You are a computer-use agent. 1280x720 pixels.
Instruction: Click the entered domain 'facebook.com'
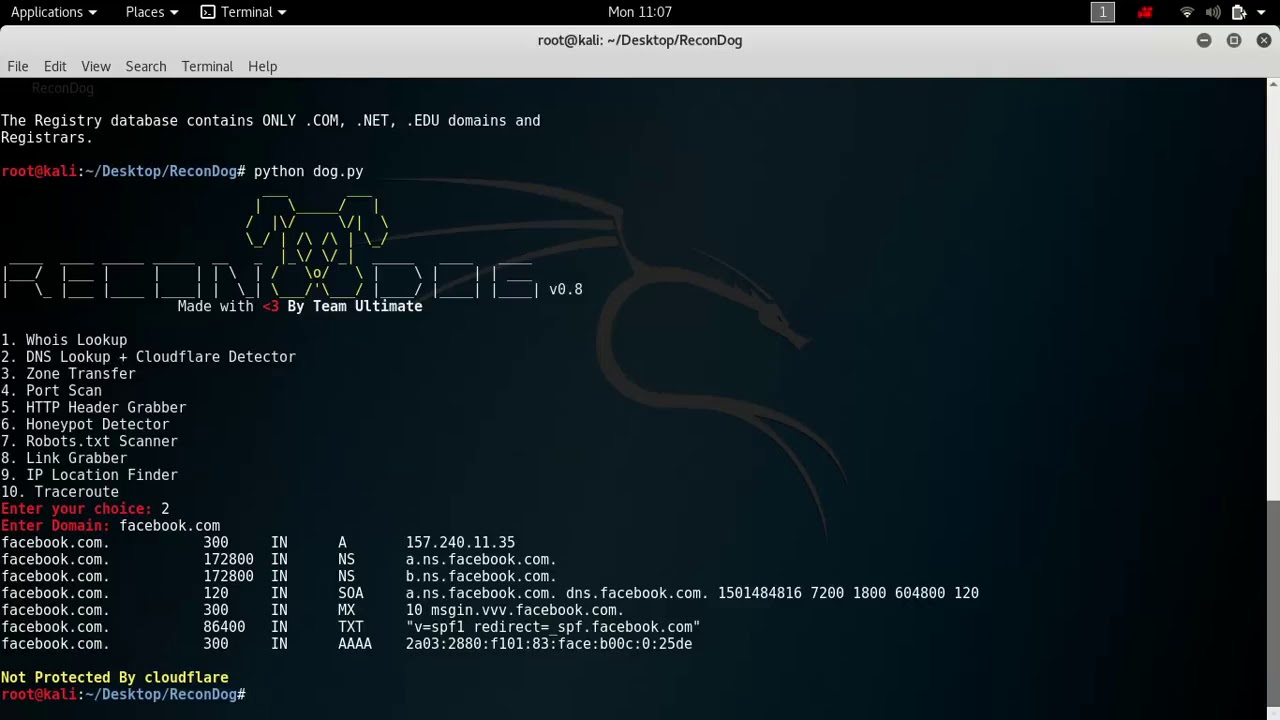[x=169, y=526]
